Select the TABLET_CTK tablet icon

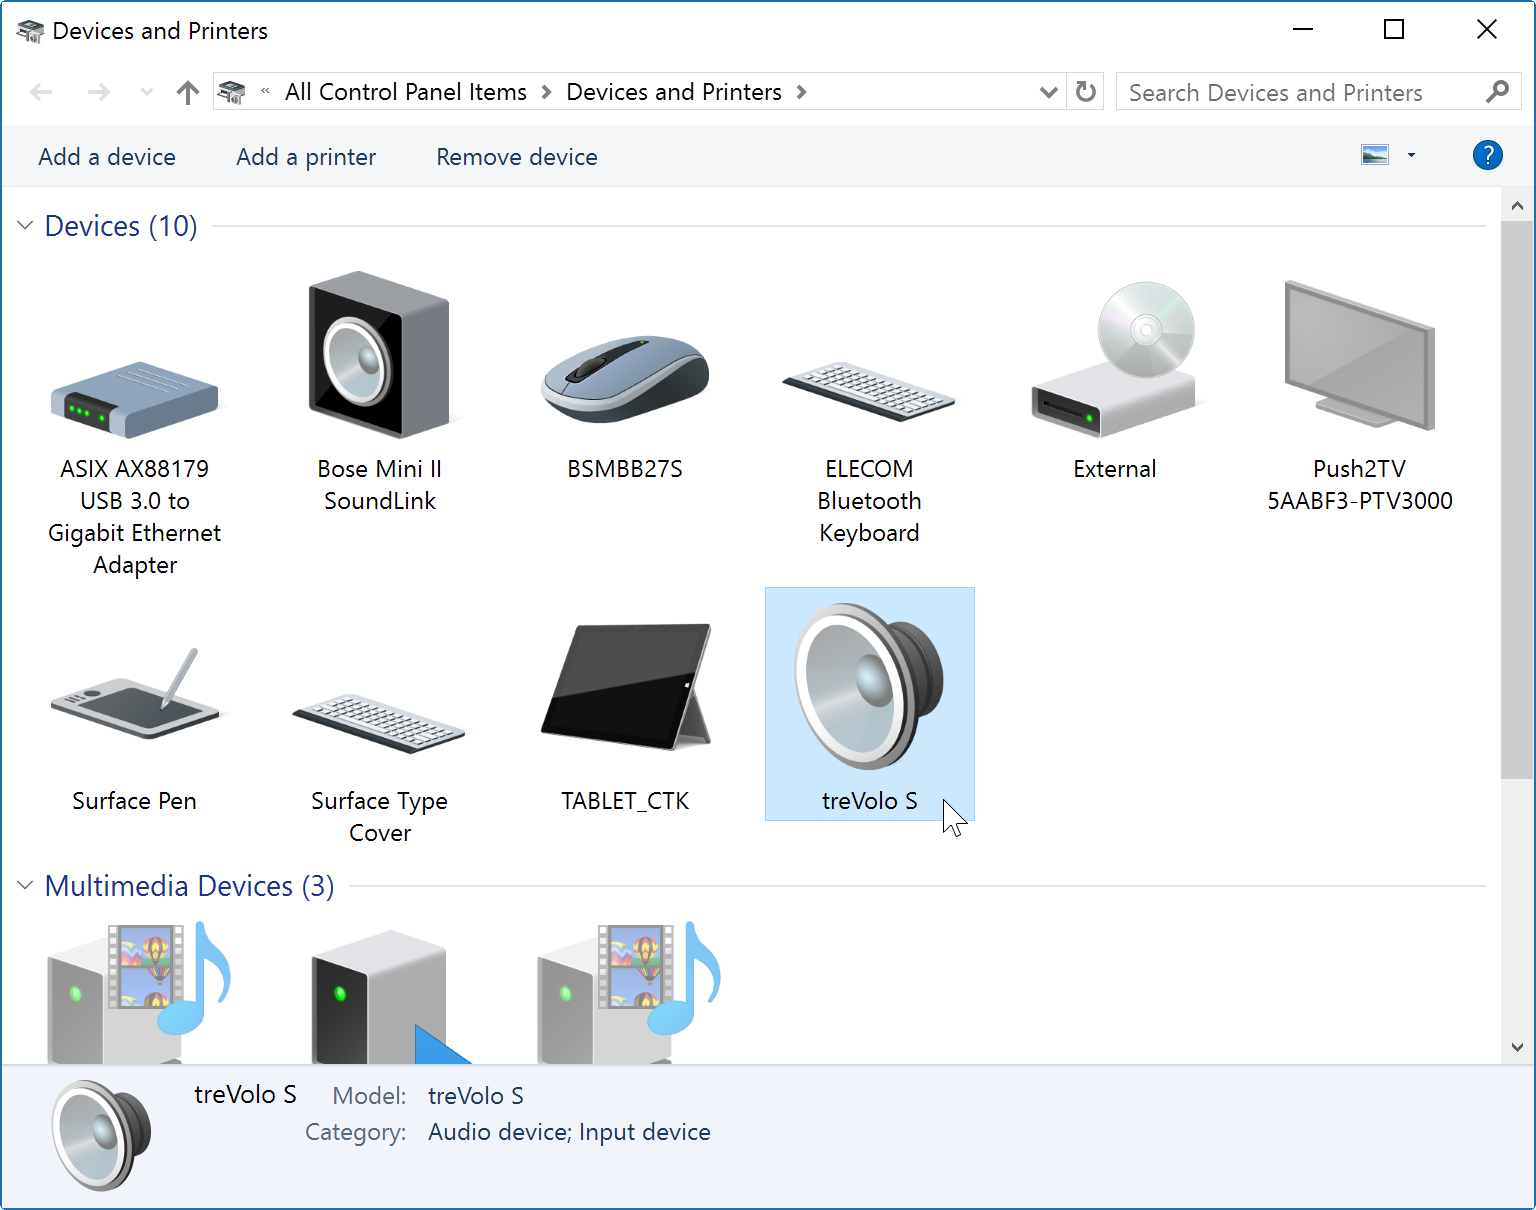625,686
